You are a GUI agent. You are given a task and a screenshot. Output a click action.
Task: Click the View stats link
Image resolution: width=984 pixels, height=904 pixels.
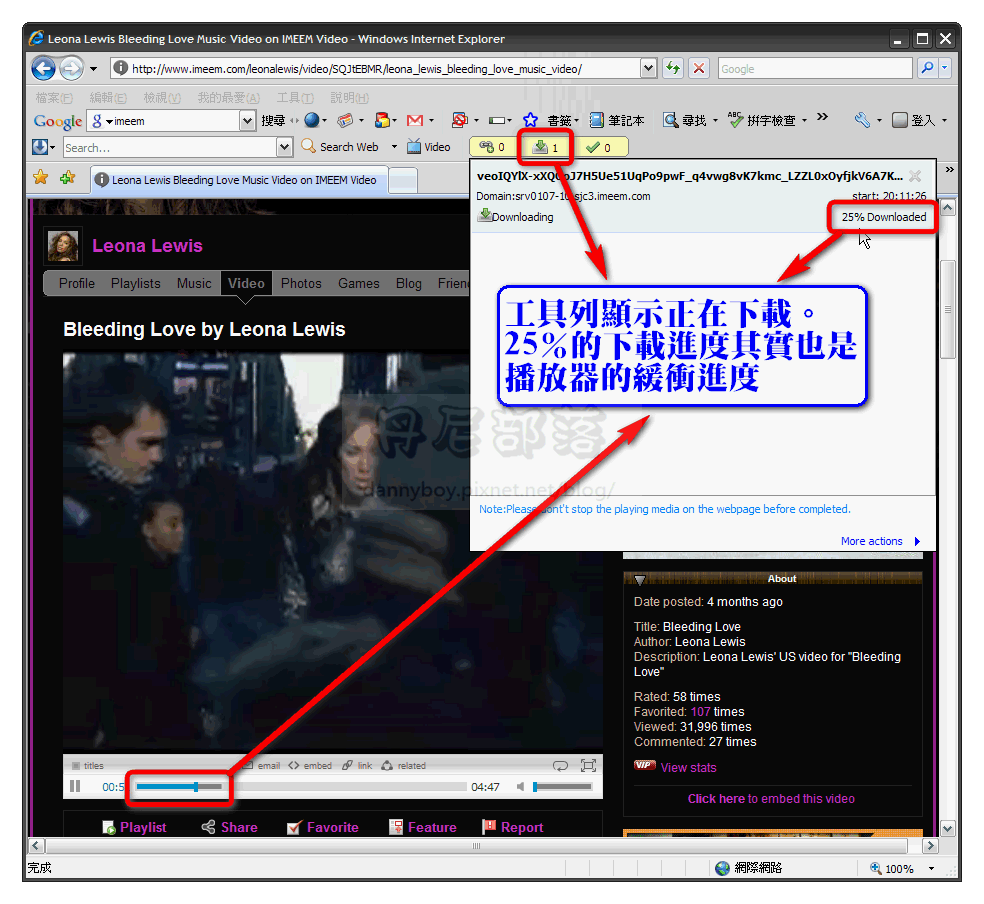point(688,767)
